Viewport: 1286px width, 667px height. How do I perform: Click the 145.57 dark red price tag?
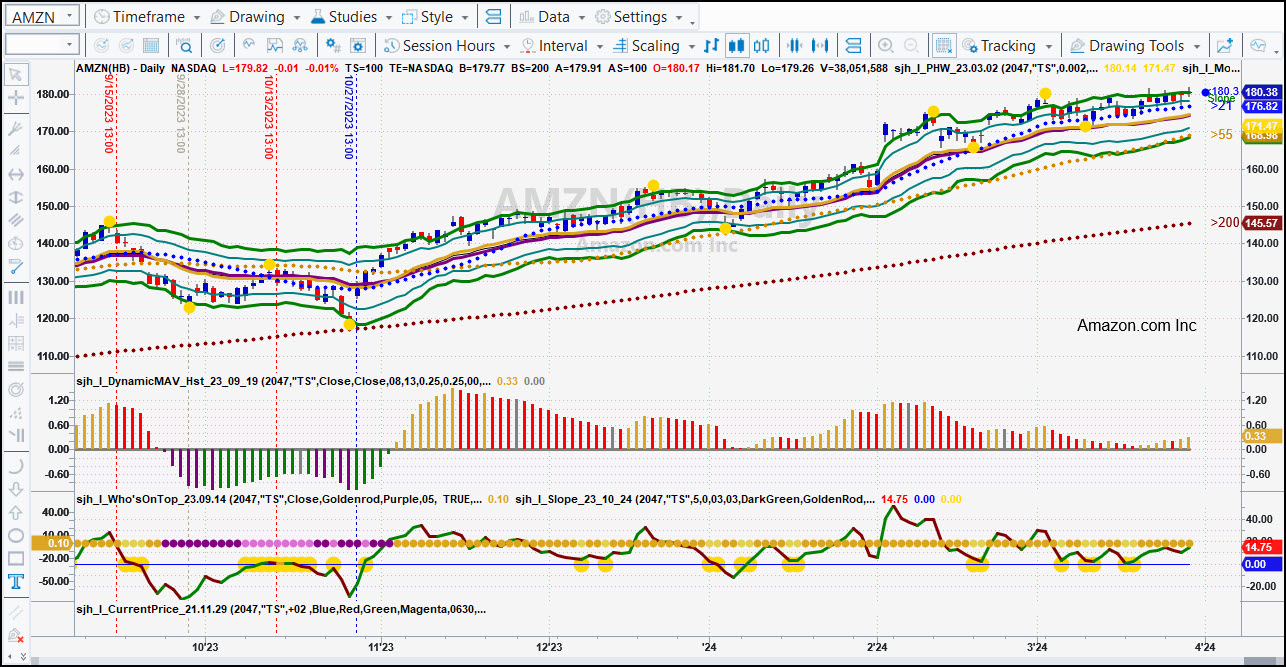(x=1261, y=223)
